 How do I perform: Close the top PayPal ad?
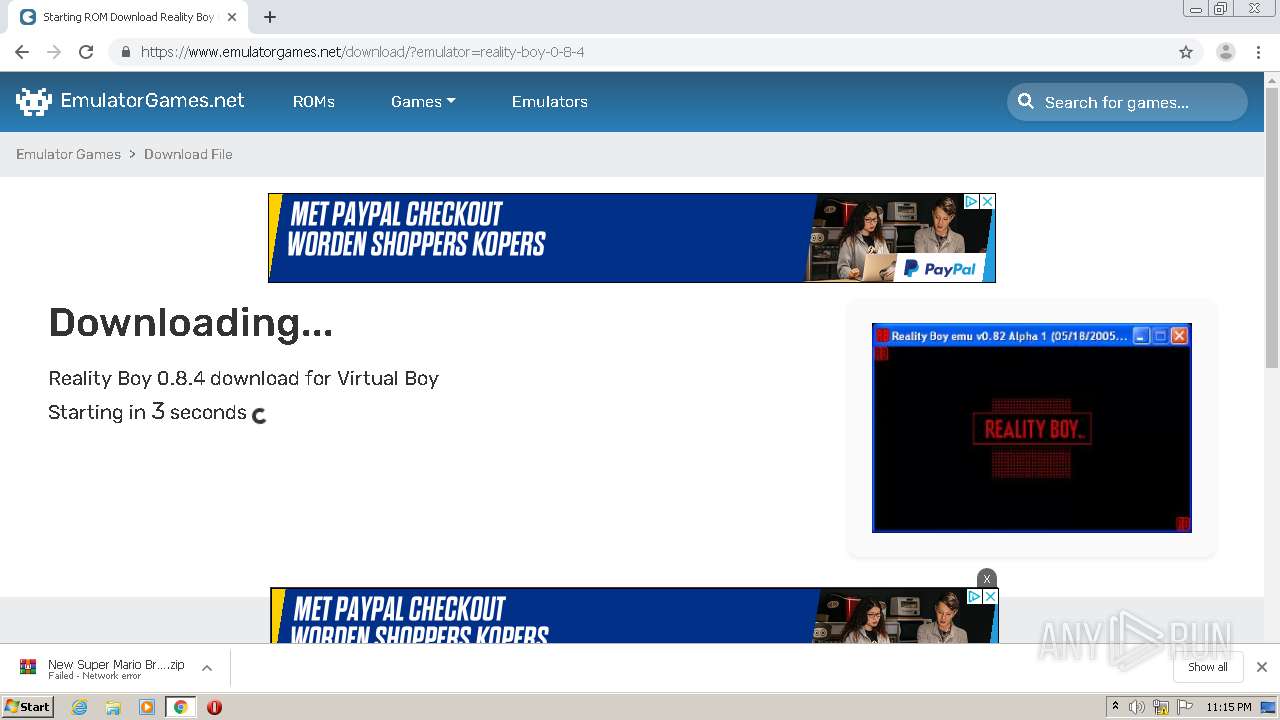coord(987,201)
